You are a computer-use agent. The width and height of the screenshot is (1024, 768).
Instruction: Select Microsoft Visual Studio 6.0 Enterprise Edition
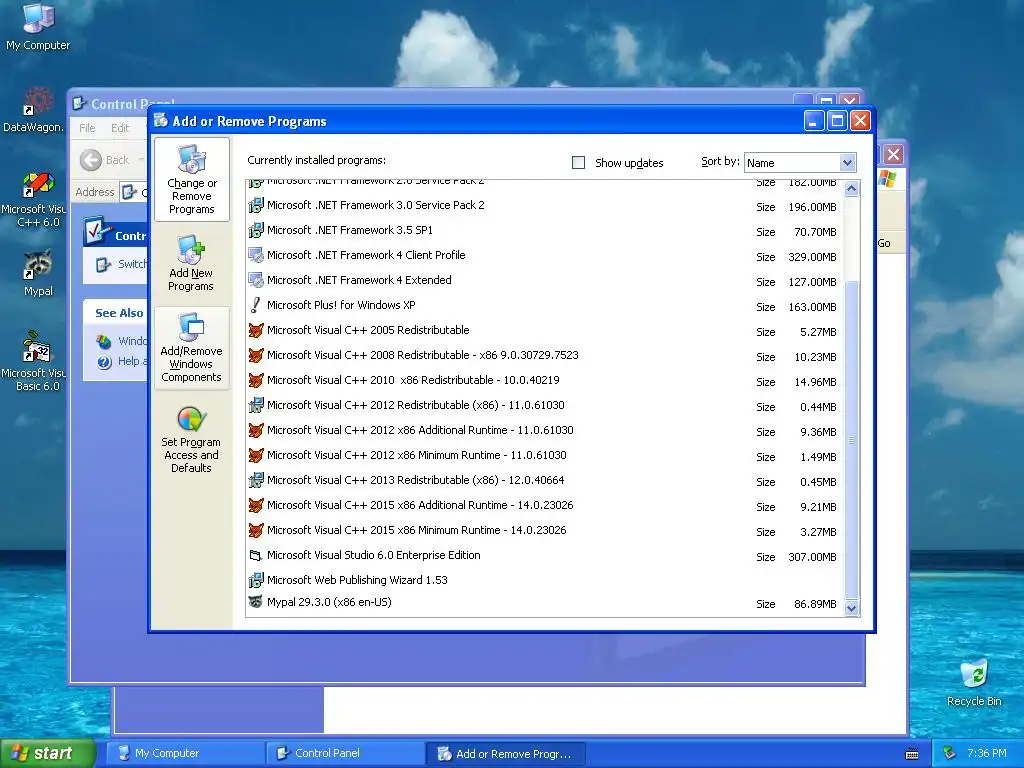545,556
